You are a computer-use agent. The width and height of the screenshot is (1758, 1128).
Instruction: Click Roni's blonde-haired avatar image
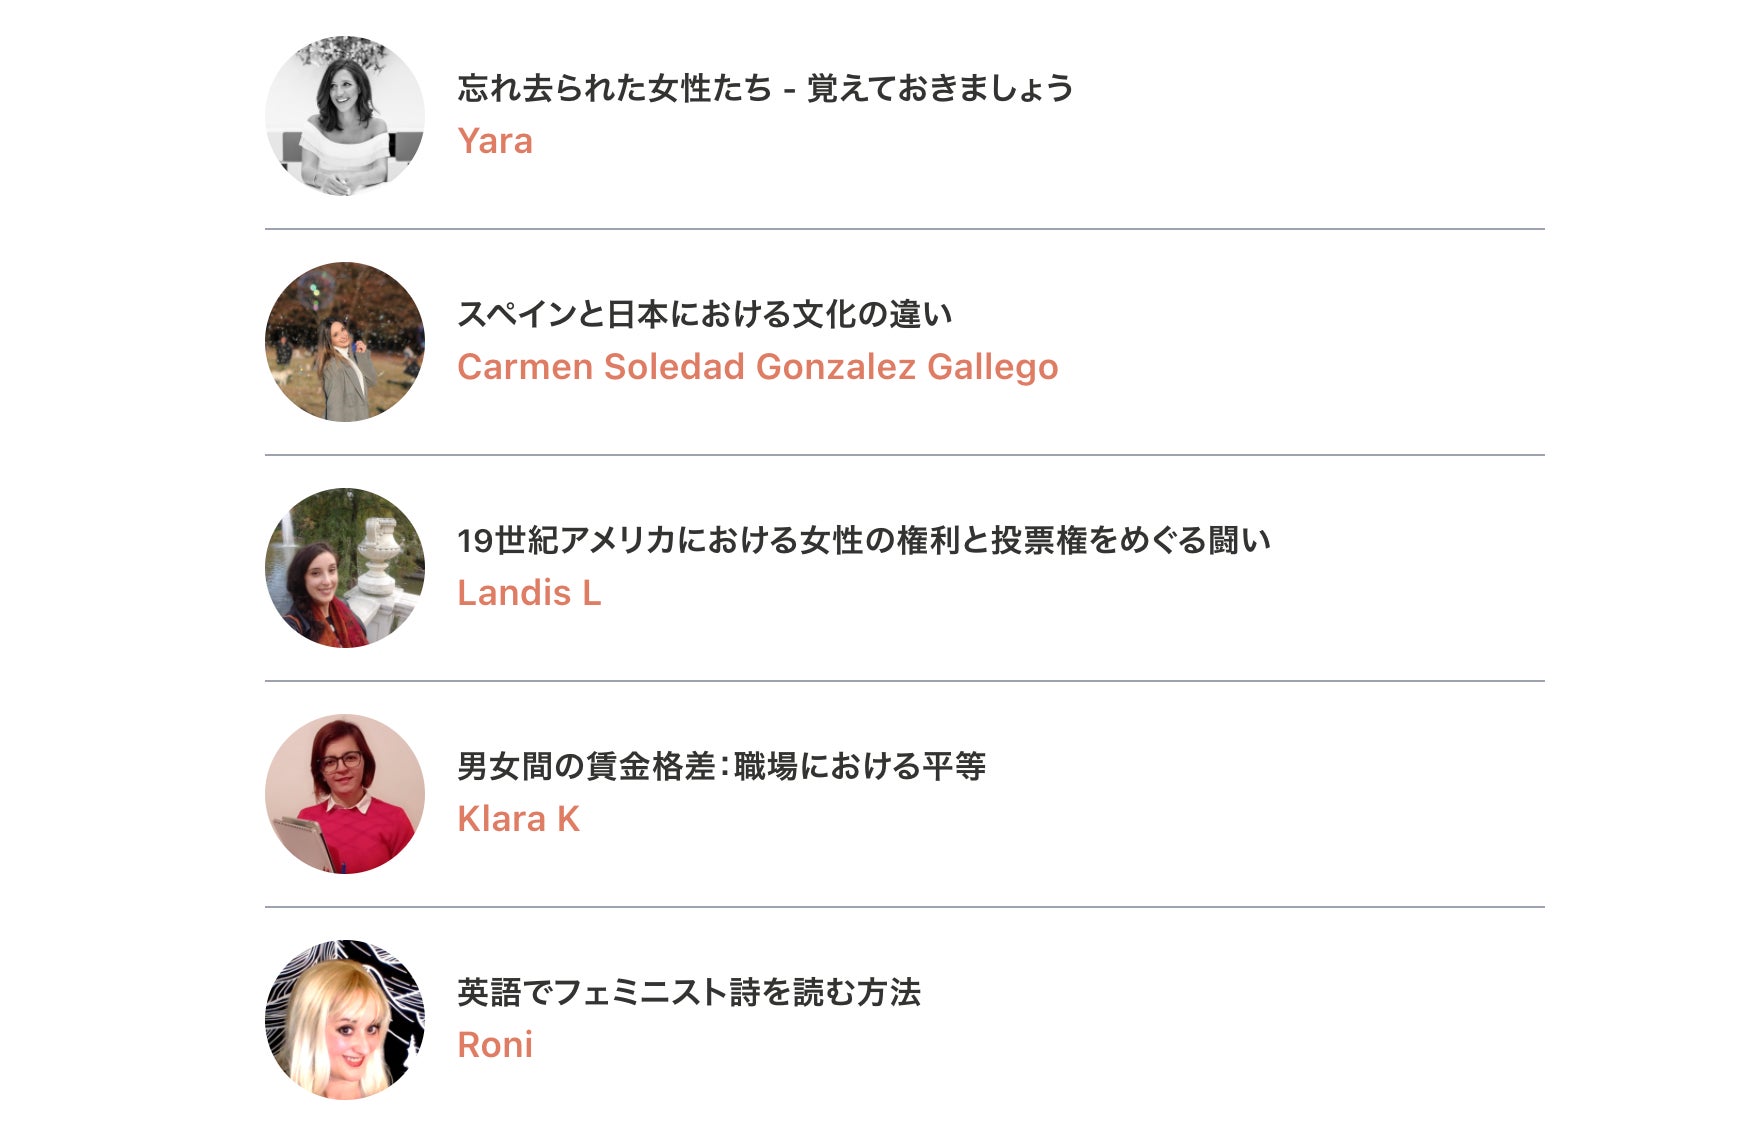pos(345,1020)
